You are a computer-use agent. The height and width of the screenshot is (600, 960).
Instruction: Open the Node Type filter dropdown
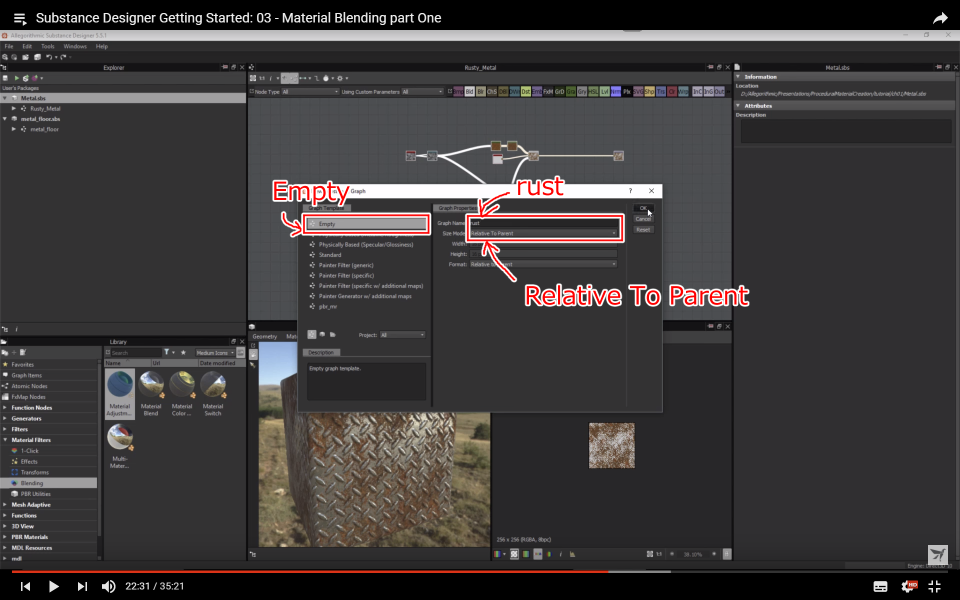point(310,92)
